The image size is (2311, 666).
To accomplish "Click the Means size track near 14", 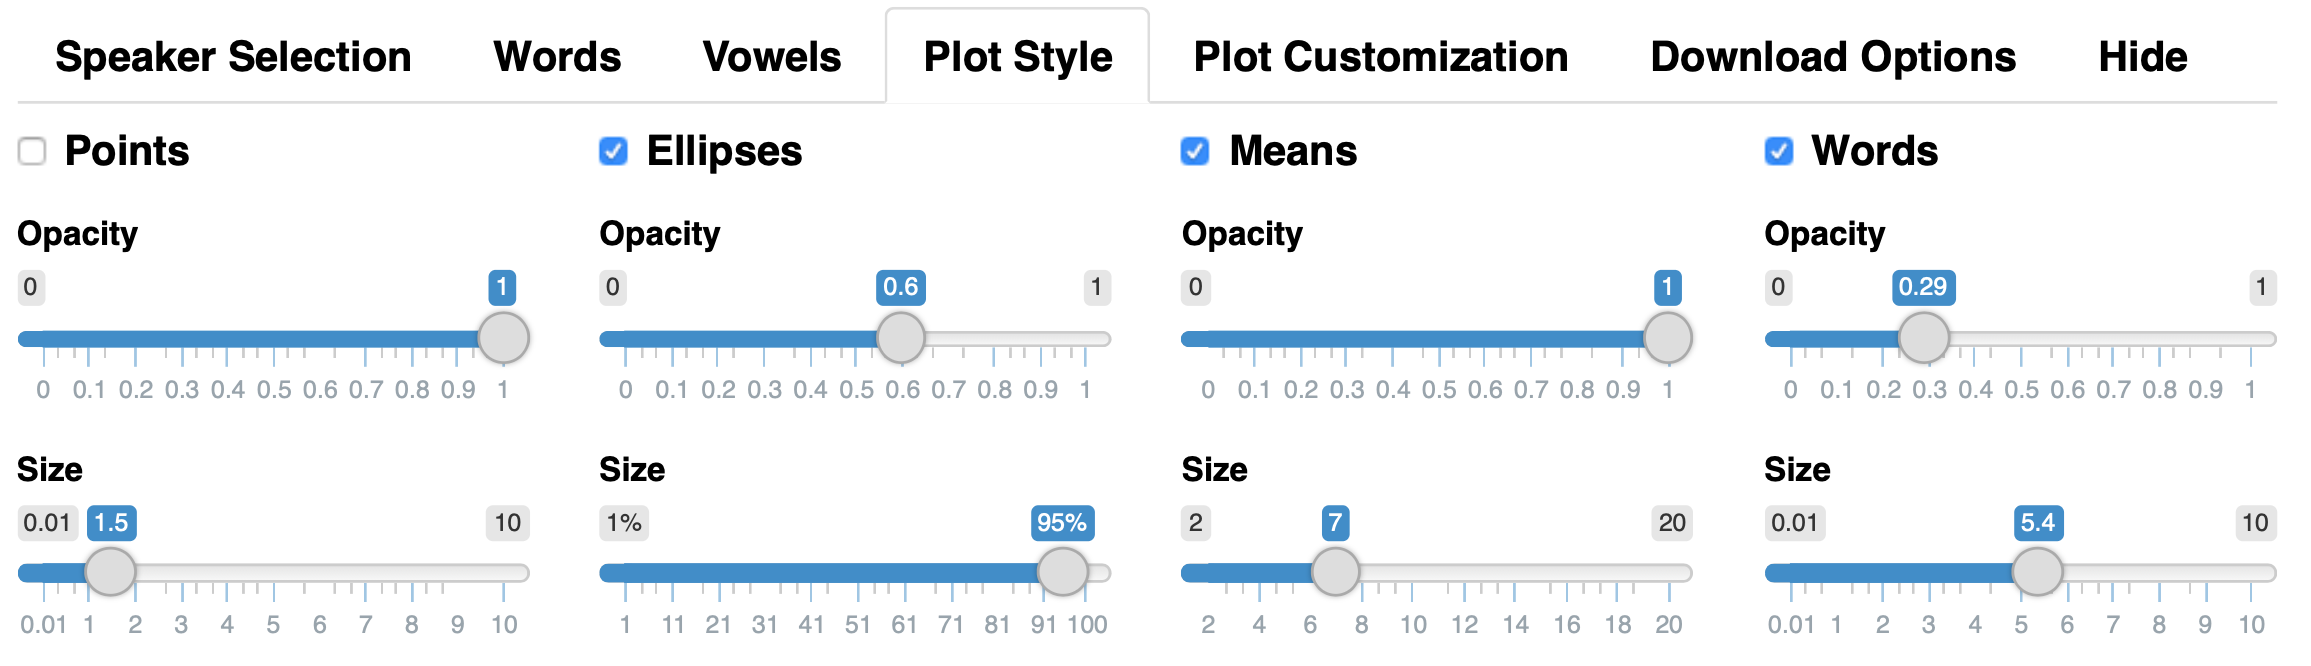I will [x=1515, y=573].
